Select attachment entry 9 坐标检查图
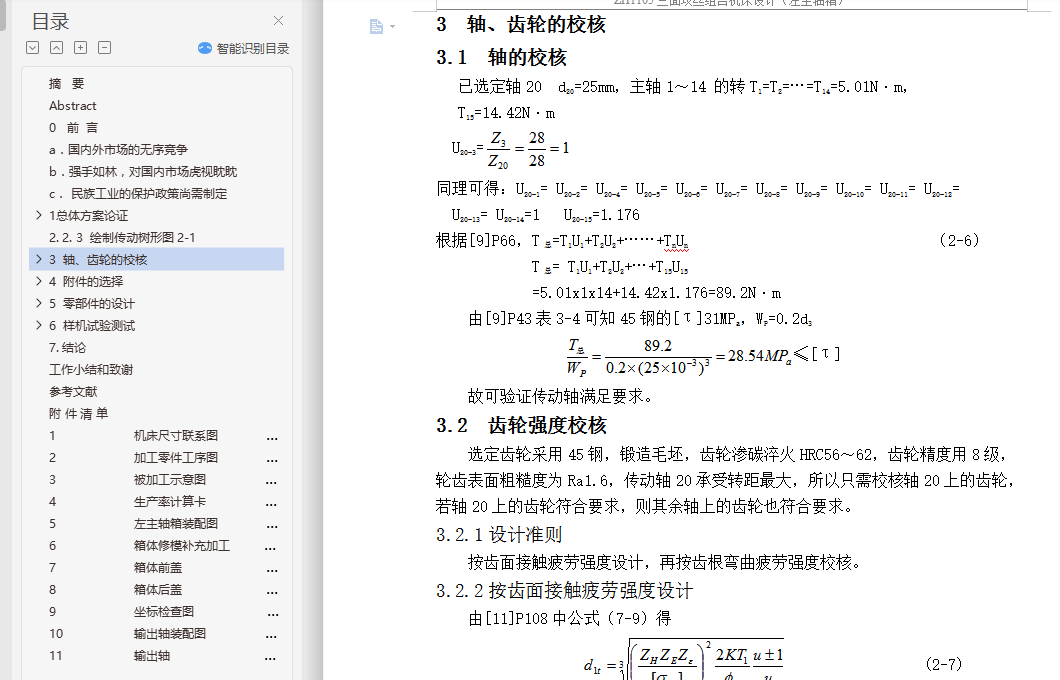Screen dimensions: 1060x680 pos(162,611)
